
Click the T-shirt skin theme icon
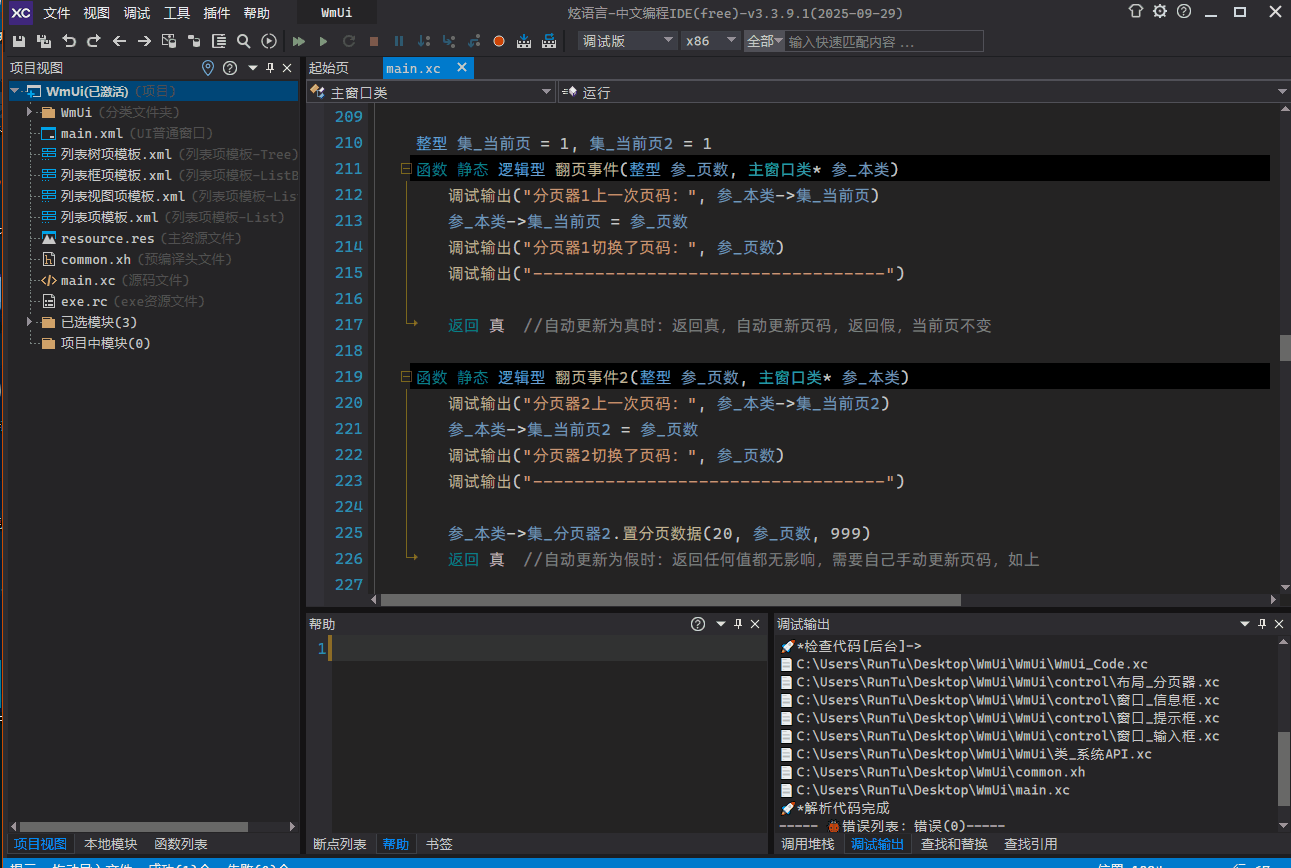1135,12
